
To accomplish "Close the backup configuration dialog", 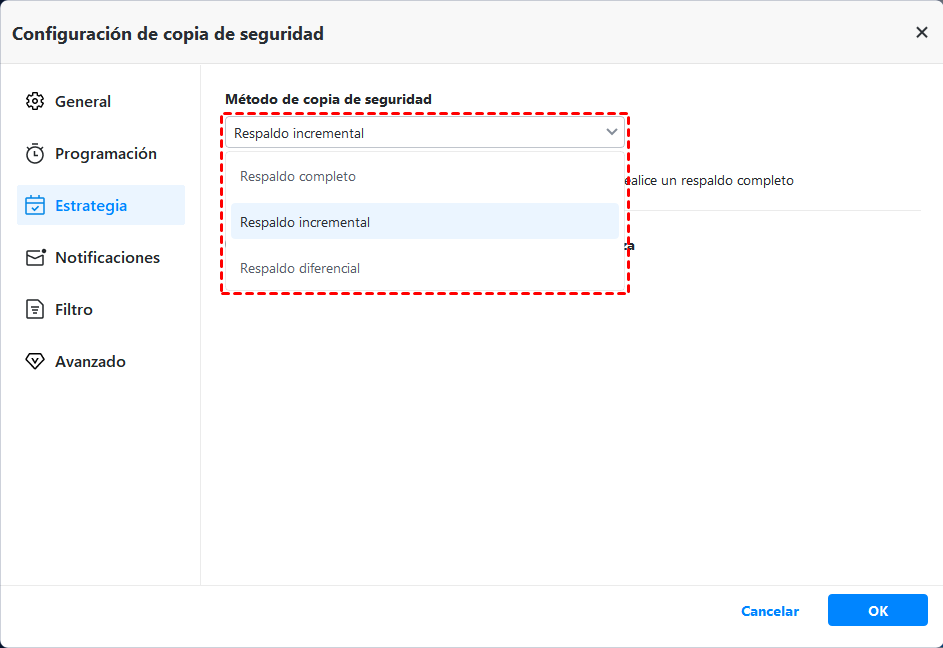I will coord(921,32).
